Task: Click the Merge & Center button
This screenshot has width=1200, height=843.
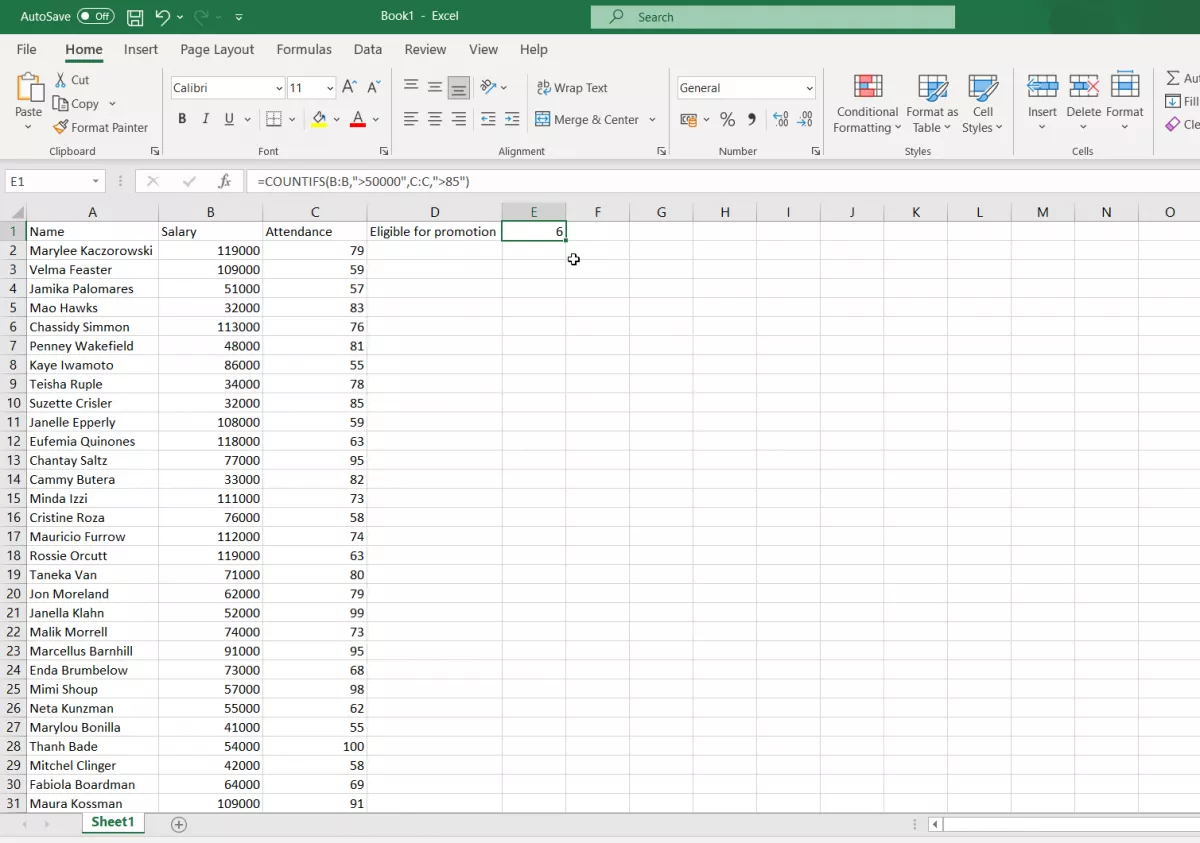Action: [587, 119]
